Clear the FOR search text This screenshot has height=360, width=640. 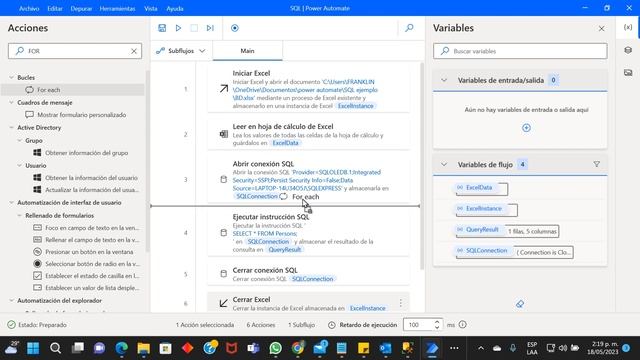click(134, 51)
